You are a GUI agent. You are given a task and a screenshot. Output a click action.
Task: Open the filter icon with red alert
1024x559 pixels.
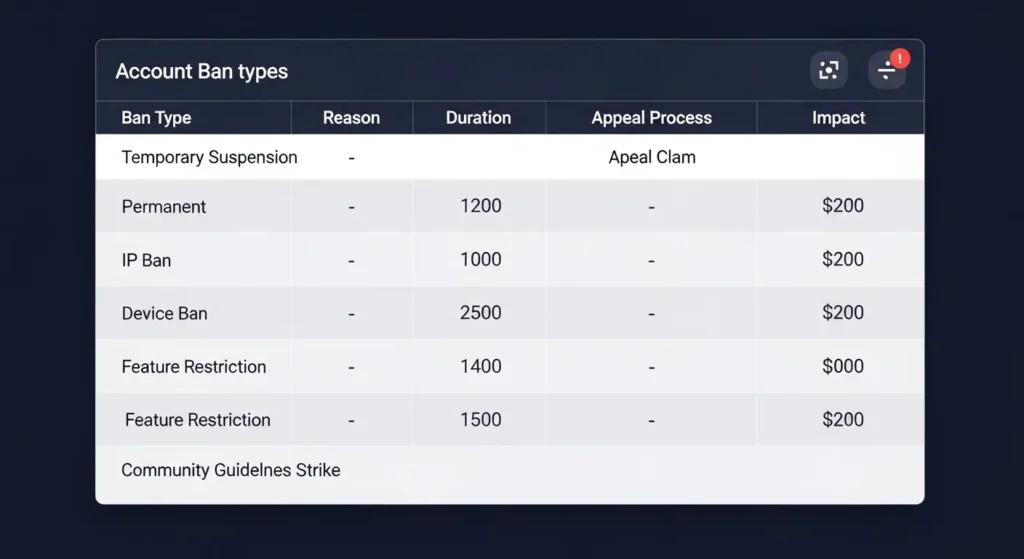[x=886, y=70]
